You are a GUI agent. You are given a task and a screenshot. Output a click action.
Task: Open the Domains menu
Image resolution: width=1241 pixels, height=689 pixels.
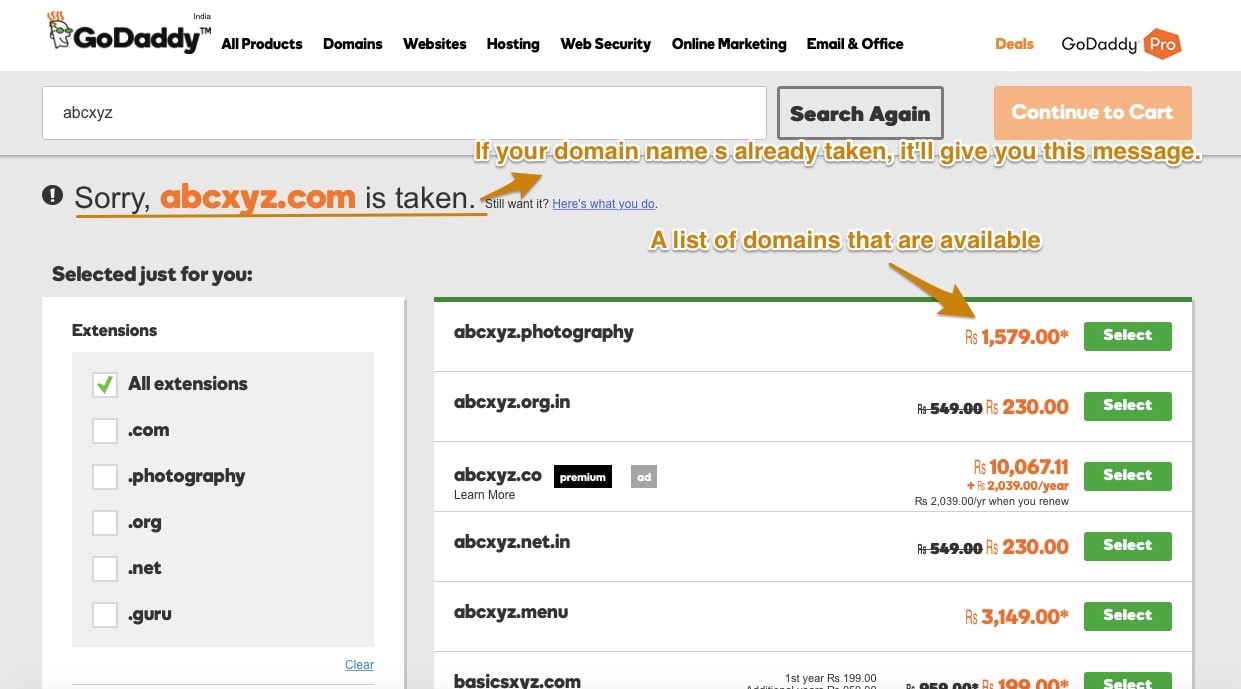tap(353, 44)
